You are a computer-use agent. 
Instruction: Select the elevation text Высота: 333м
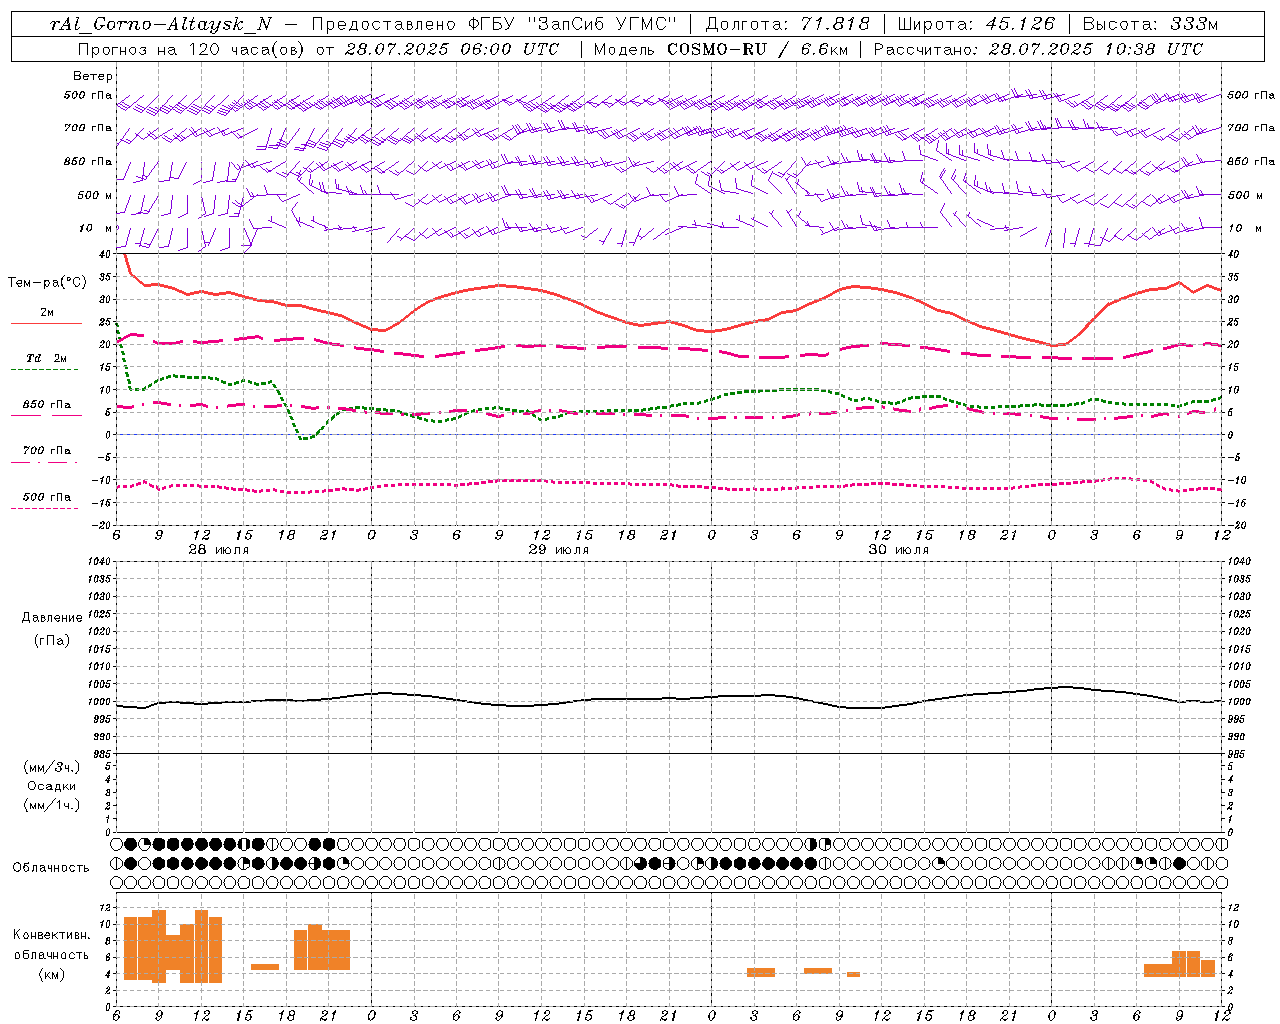point(1151,24)
